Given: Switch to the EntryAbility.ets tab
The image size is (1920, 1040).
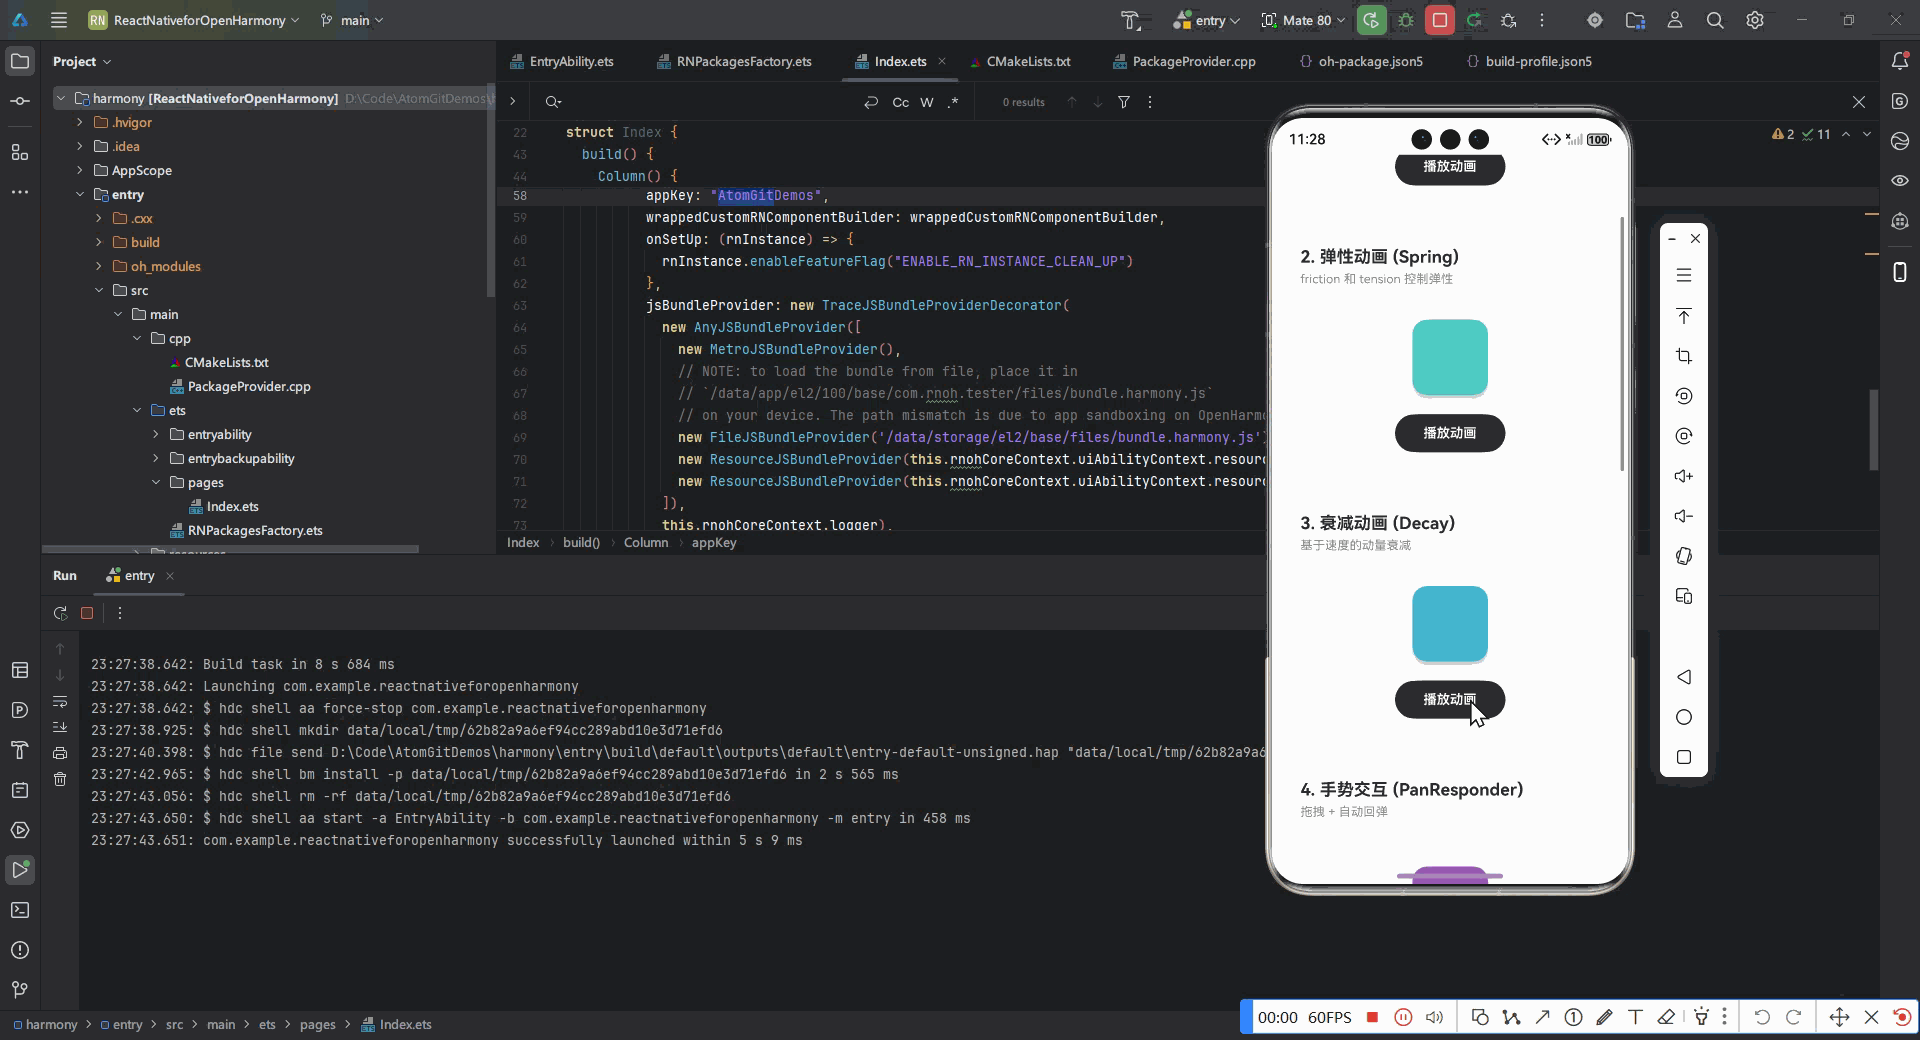Looking at the screenshot, I should click(562, 61).
